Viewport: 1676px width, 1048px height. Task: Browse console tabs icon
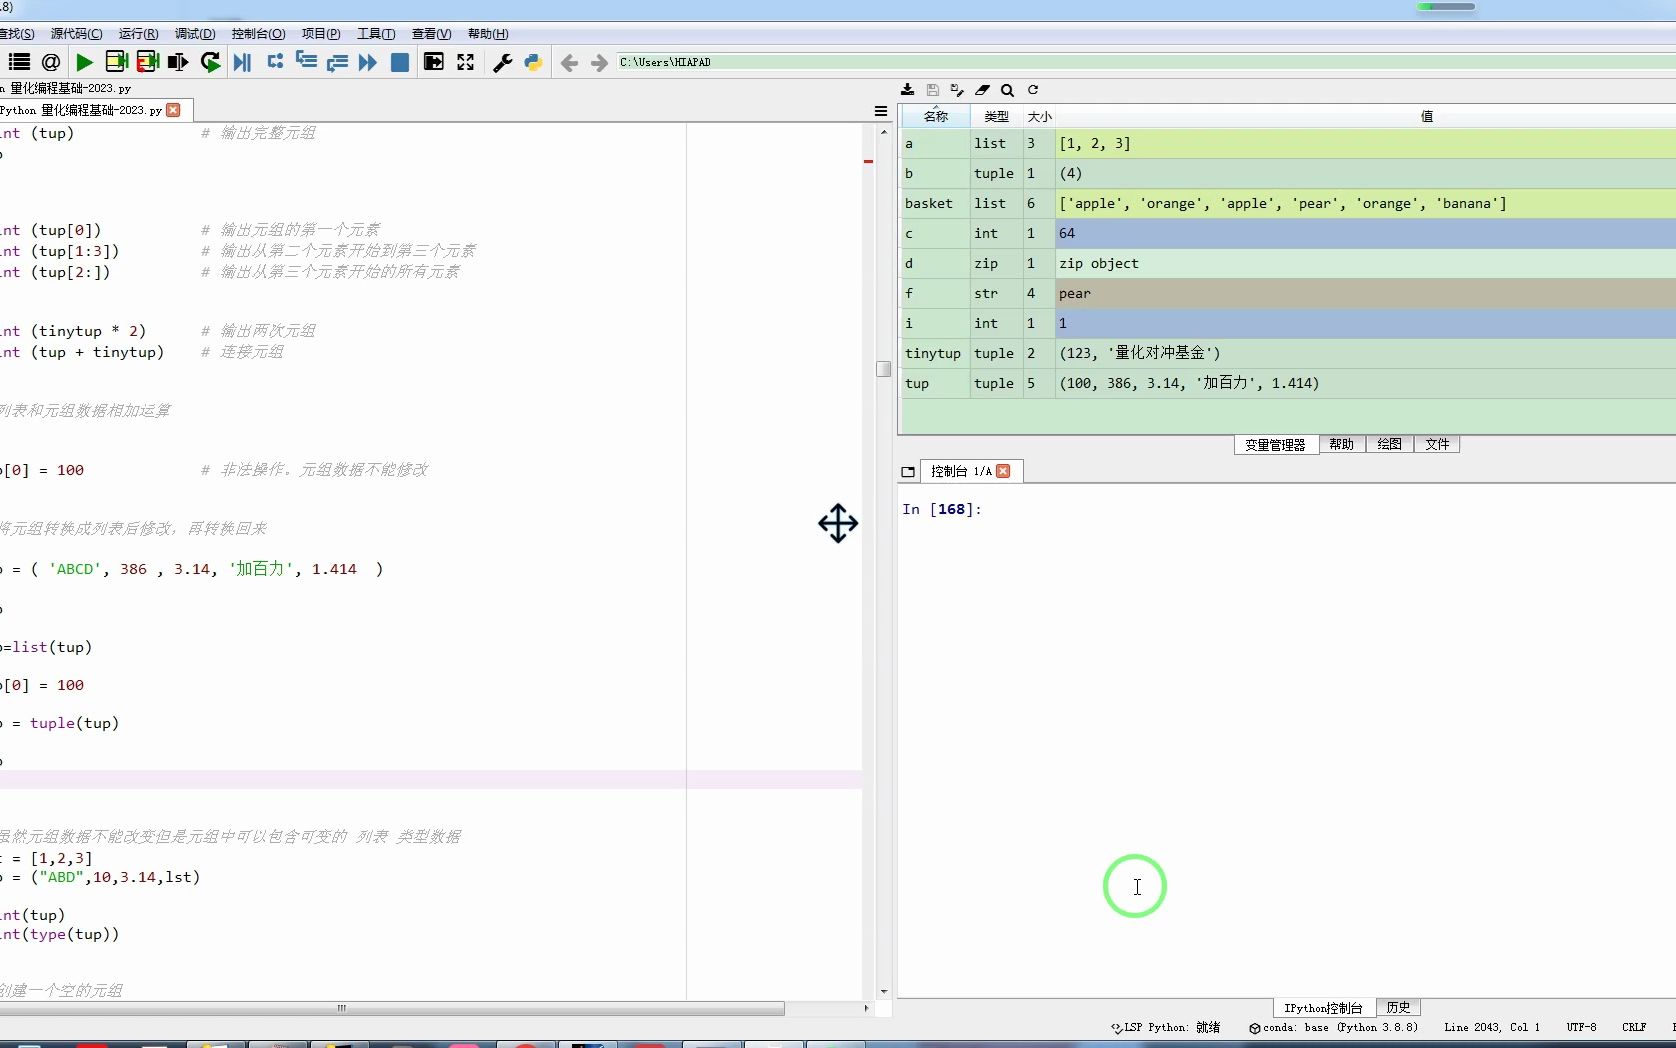[908, 472]
